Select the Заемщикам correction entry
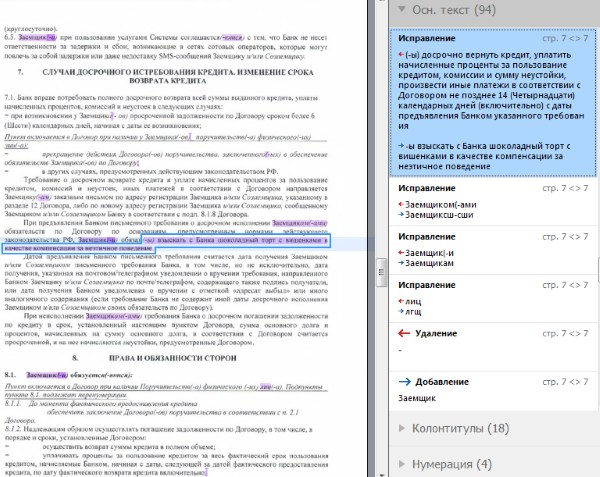600x477 pixels. coord(493,251)
